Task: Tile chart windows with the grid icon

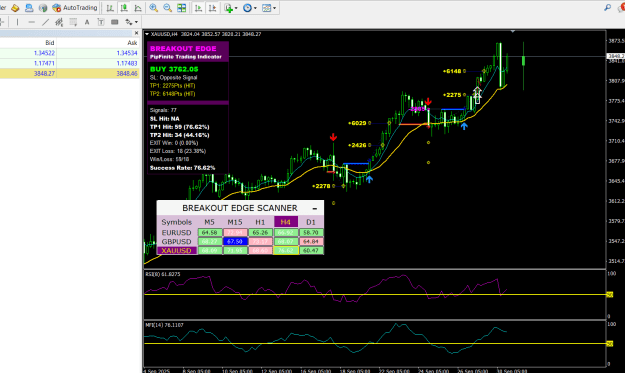Action: [x=181, y=8]
